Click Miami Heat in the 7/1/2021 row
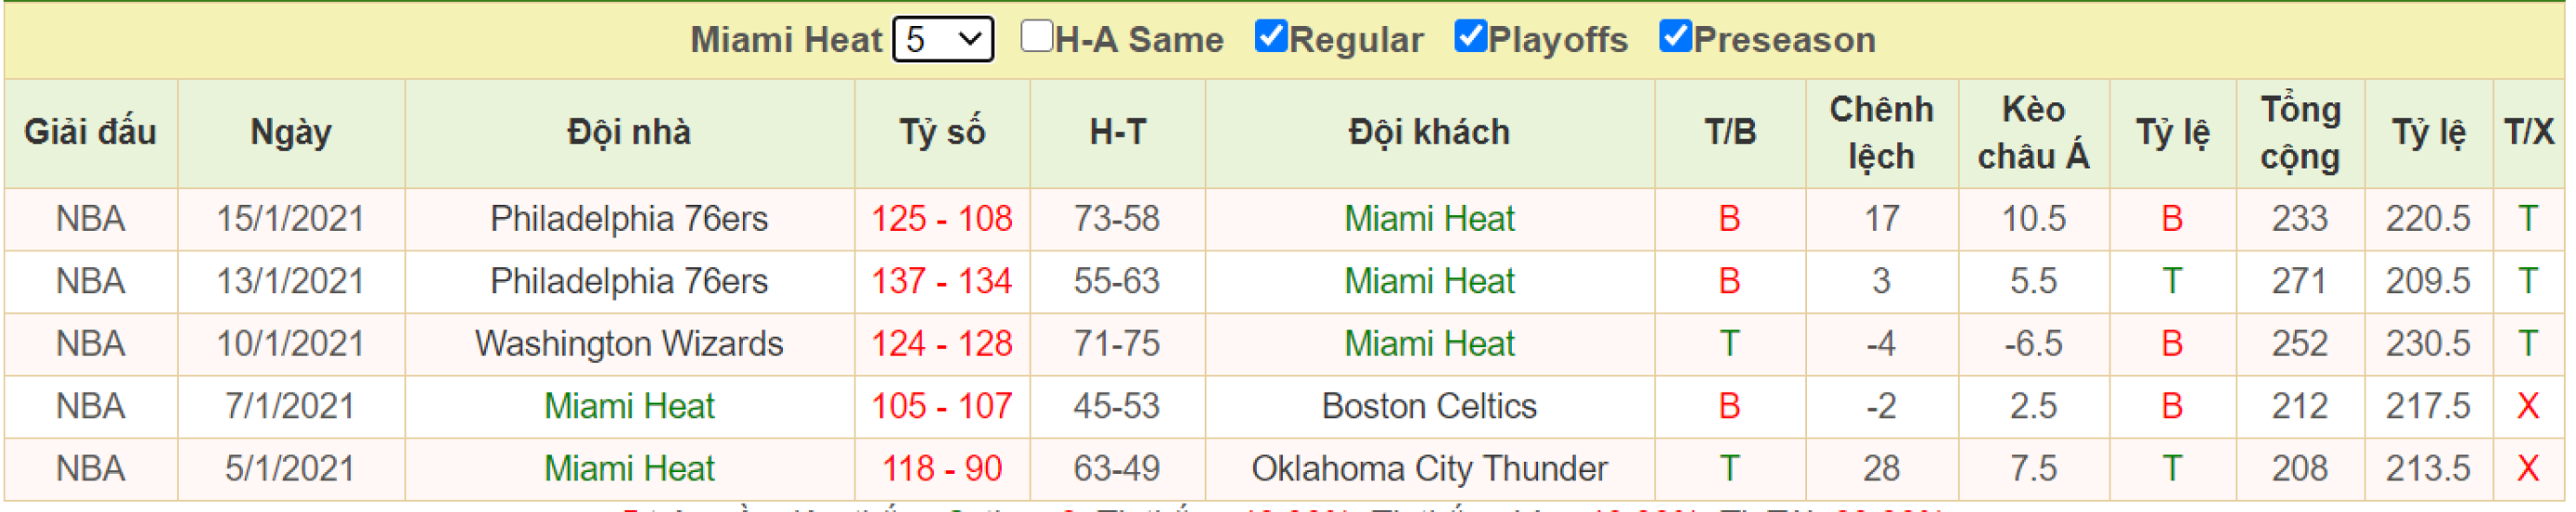 click(x=629, y=406)
